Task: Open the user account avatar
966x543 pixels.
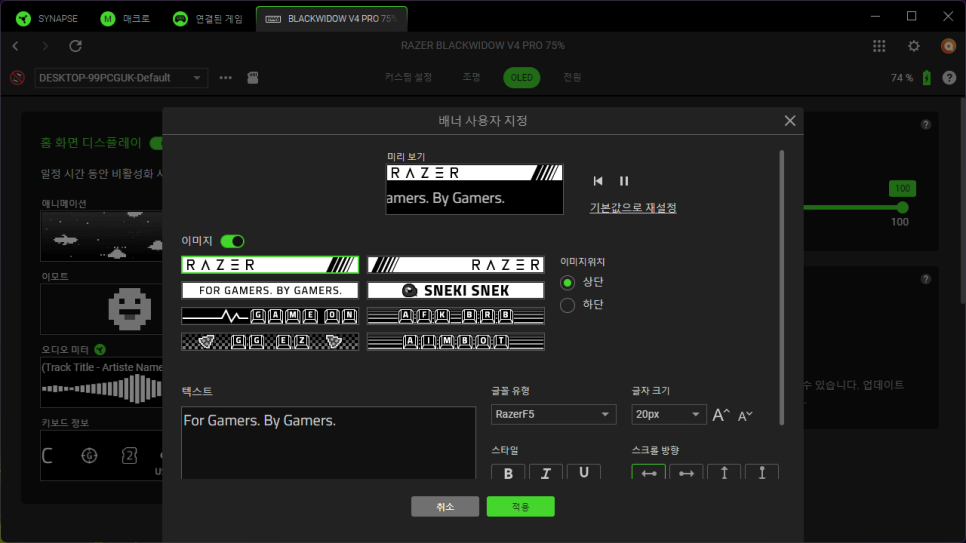Action: [948, 46]
